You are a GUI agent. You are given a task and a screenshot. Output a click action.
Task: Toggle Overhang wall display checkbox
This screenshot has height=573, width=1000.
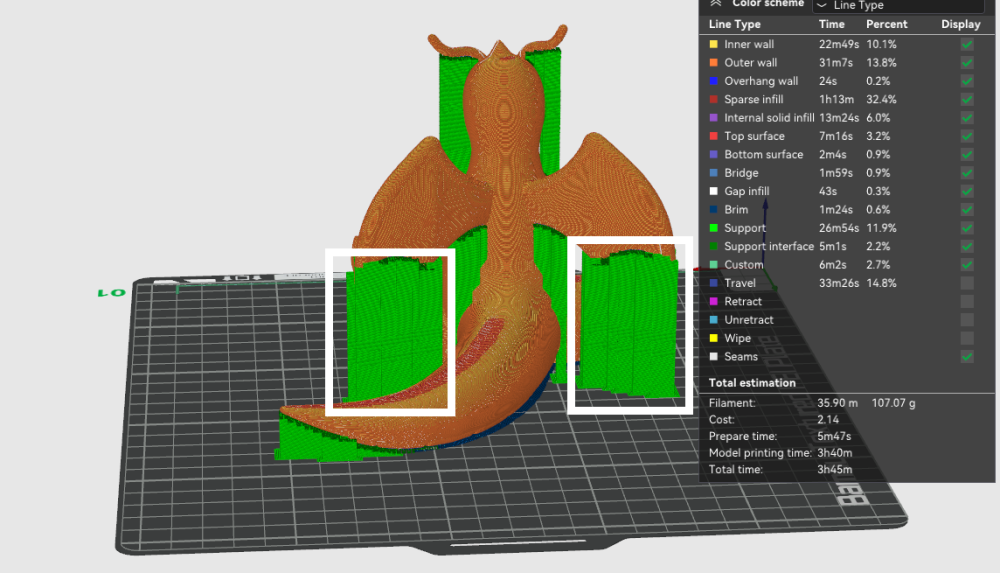967,81
